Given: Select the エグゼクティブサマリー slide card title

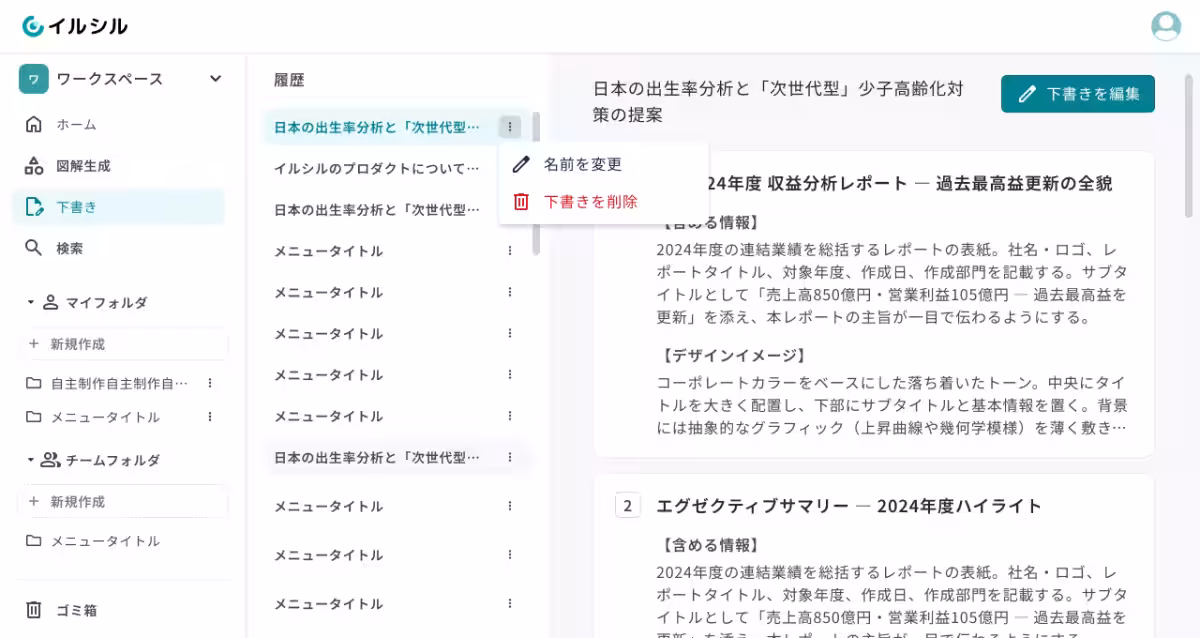Looking at the screenshot, I should point(849,506).
